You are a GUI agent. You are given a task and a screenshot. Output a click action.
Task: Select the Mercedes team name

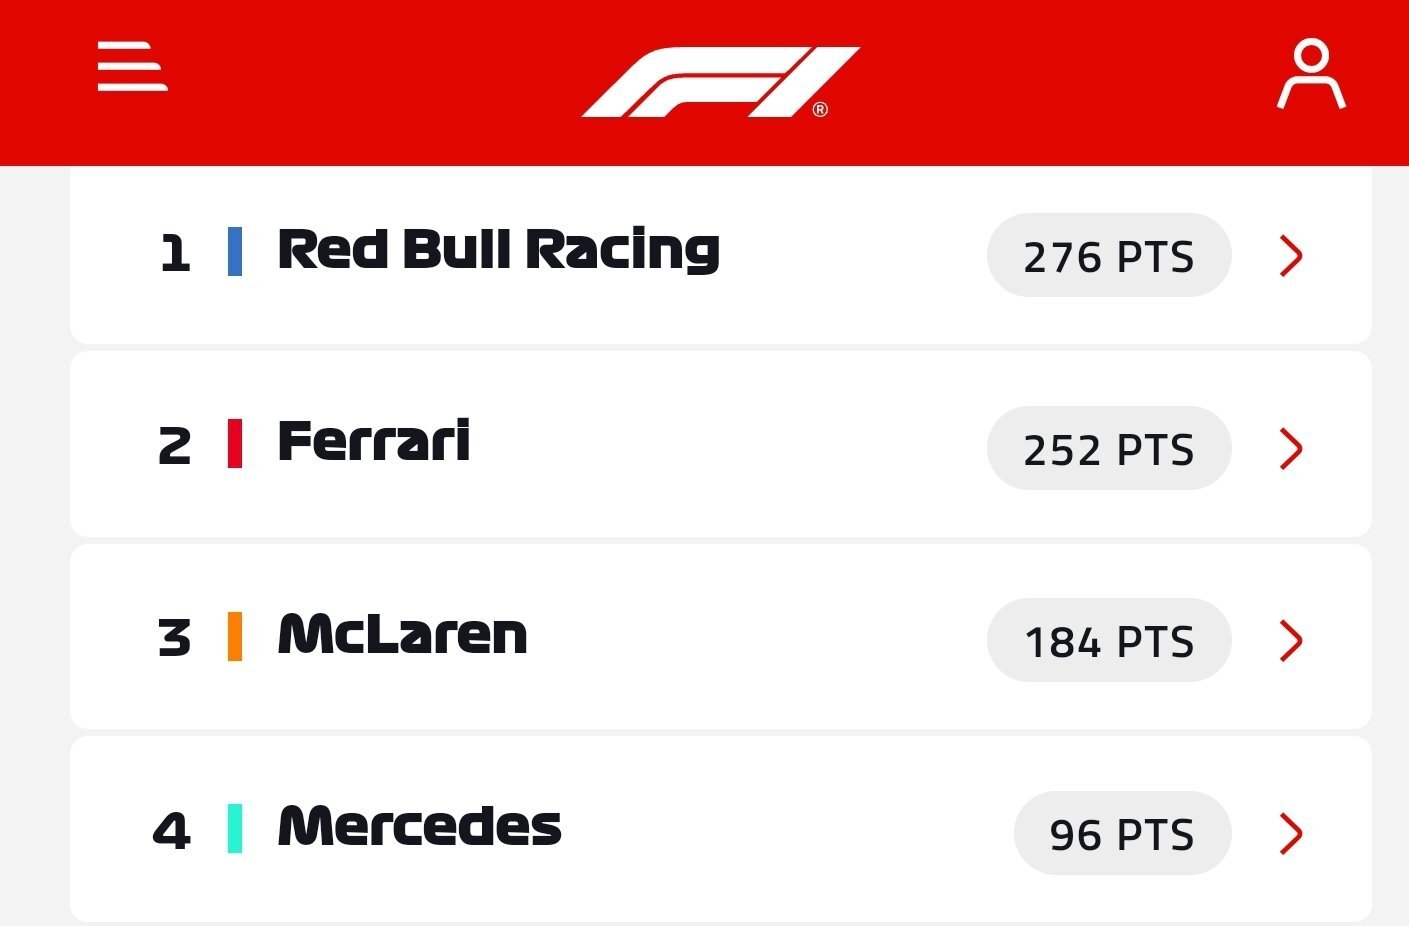click(x=419, y=826)
